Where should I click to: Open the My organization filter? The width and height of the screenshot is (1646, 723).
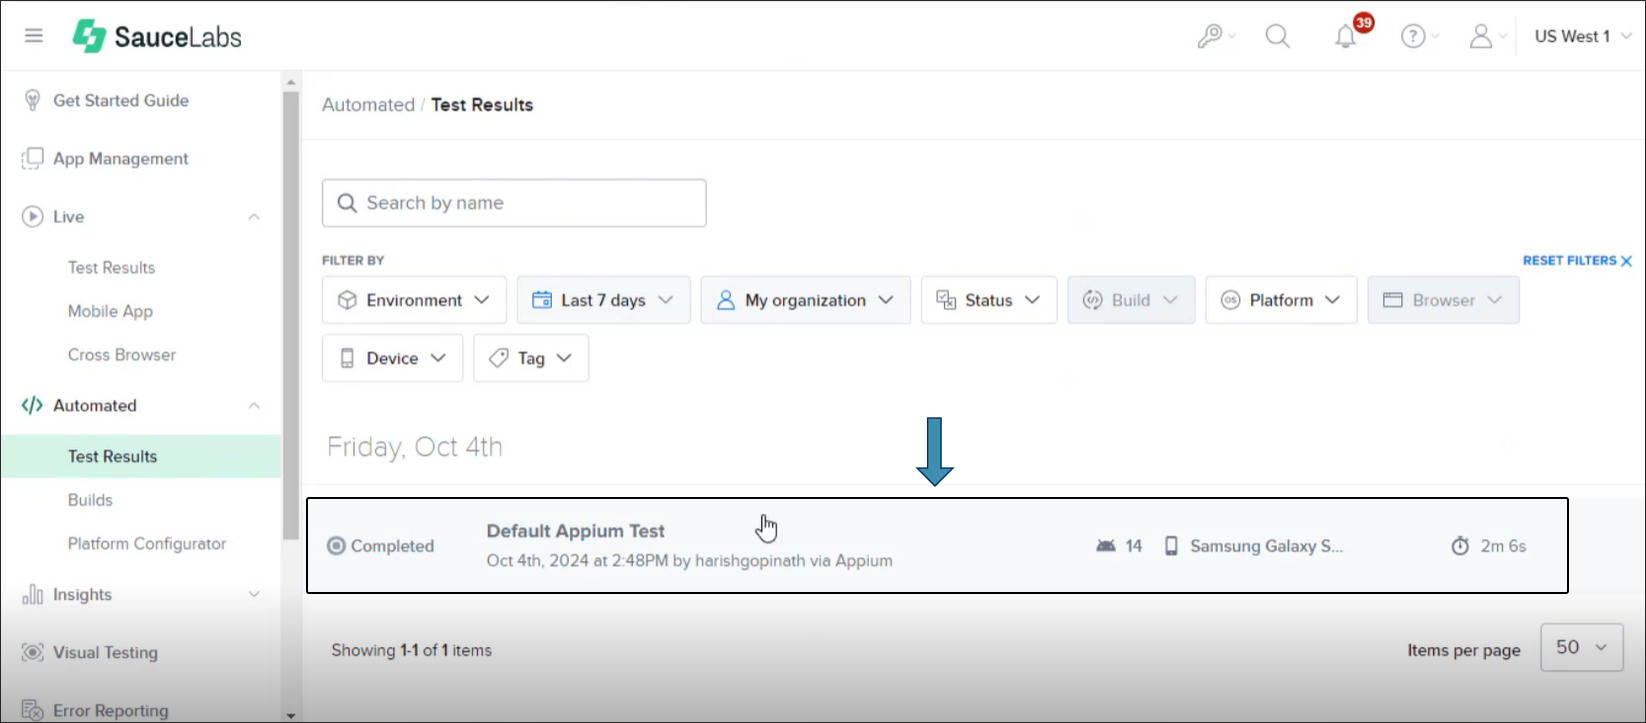805,300
